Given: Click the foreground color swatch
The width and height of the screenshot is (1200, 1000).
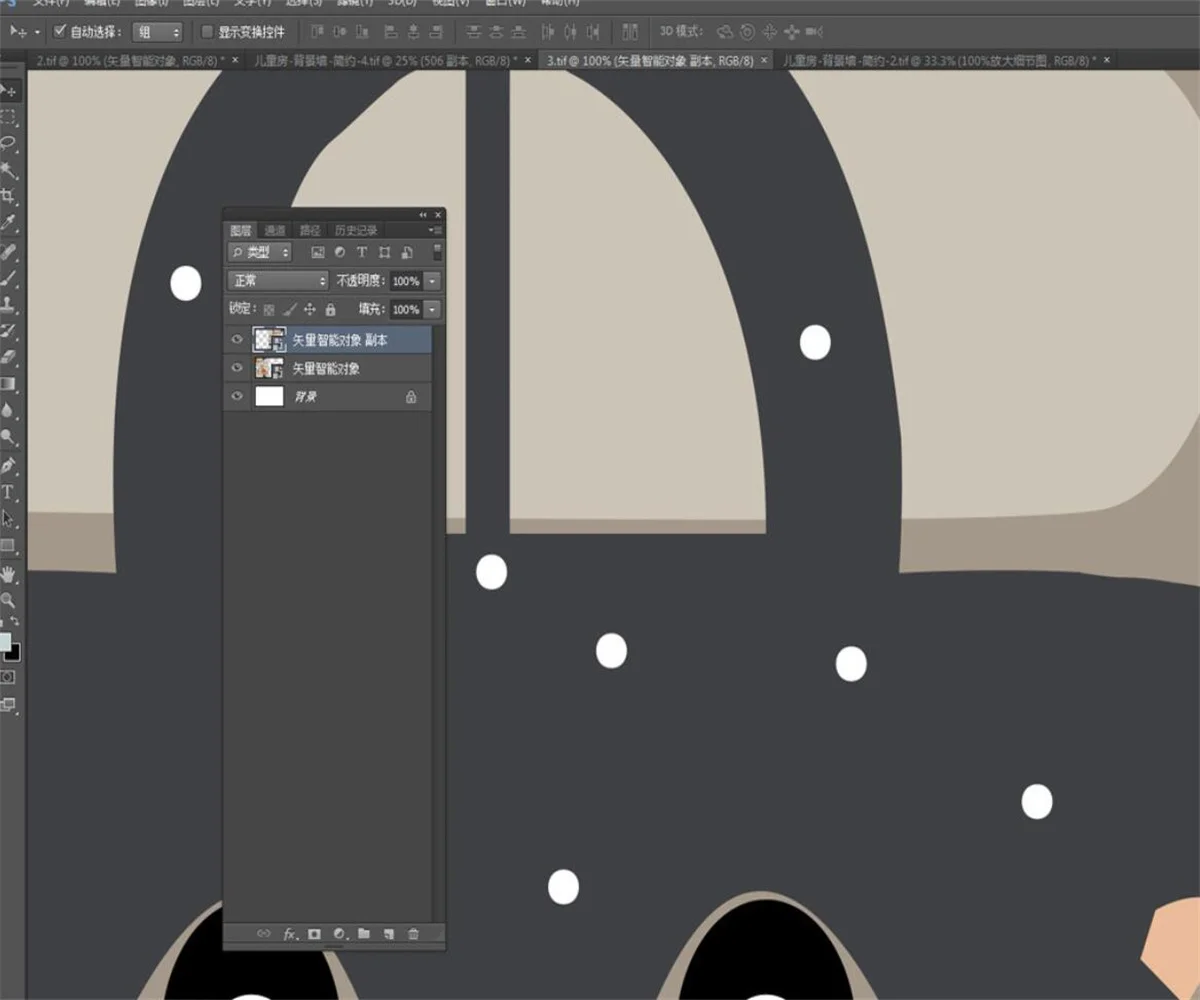Looking at the screenshot, I should point(5,641).
